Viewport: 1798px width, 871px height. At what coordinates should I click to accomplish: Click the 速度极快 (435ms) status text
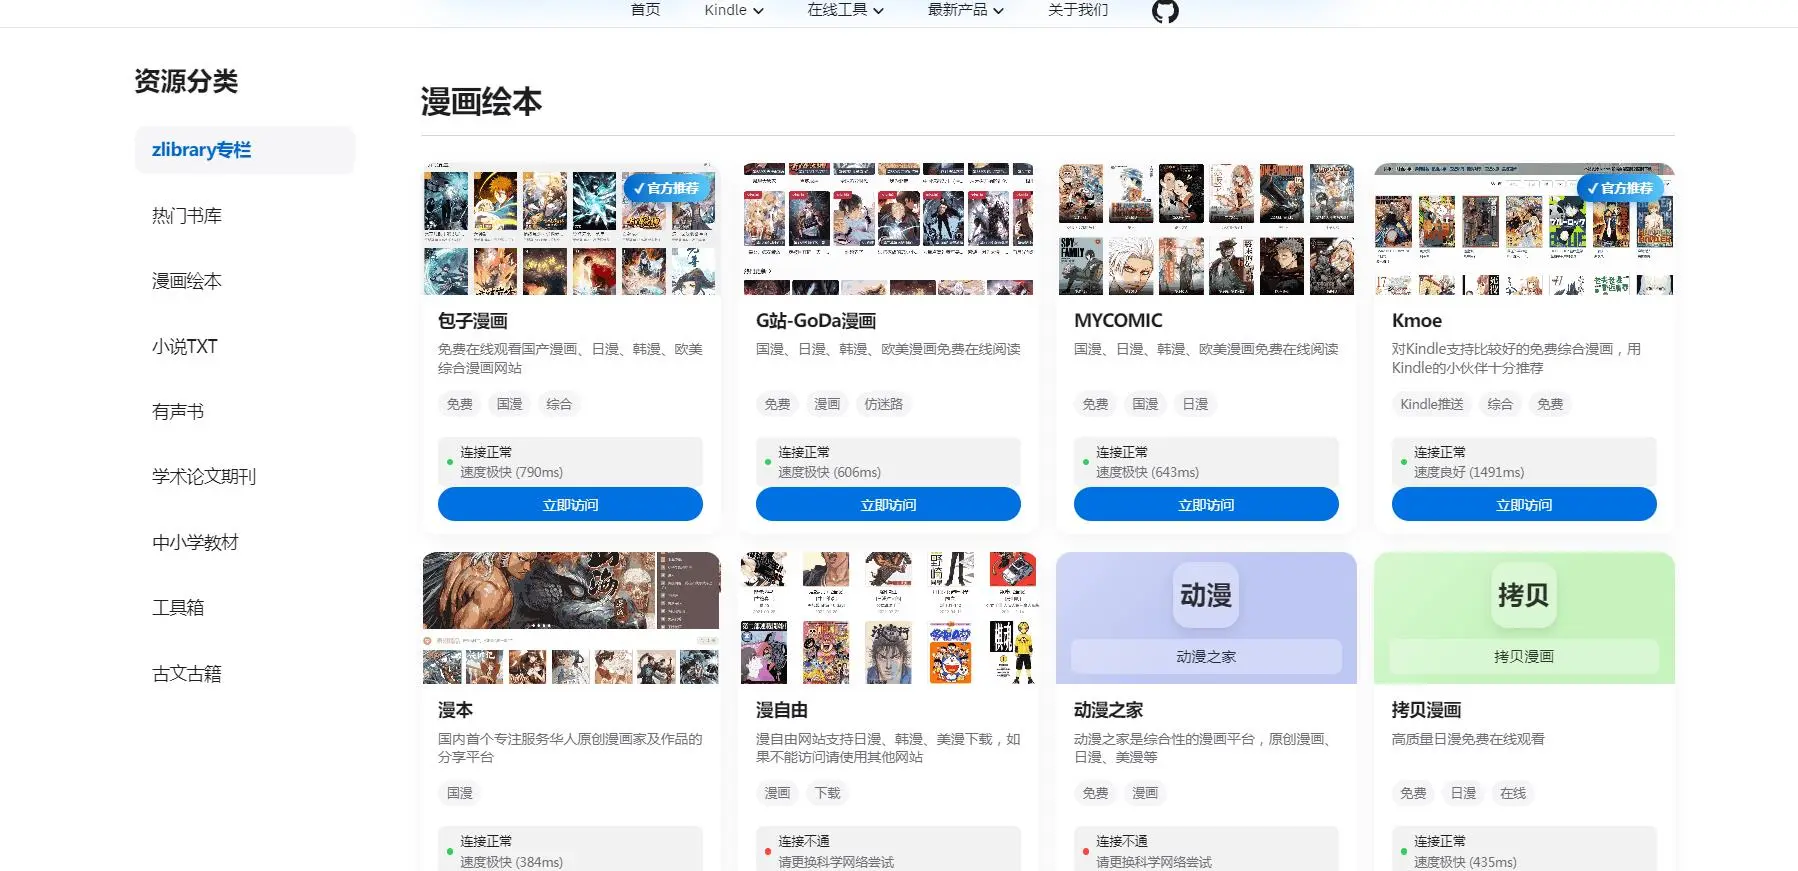[1465, 862]
